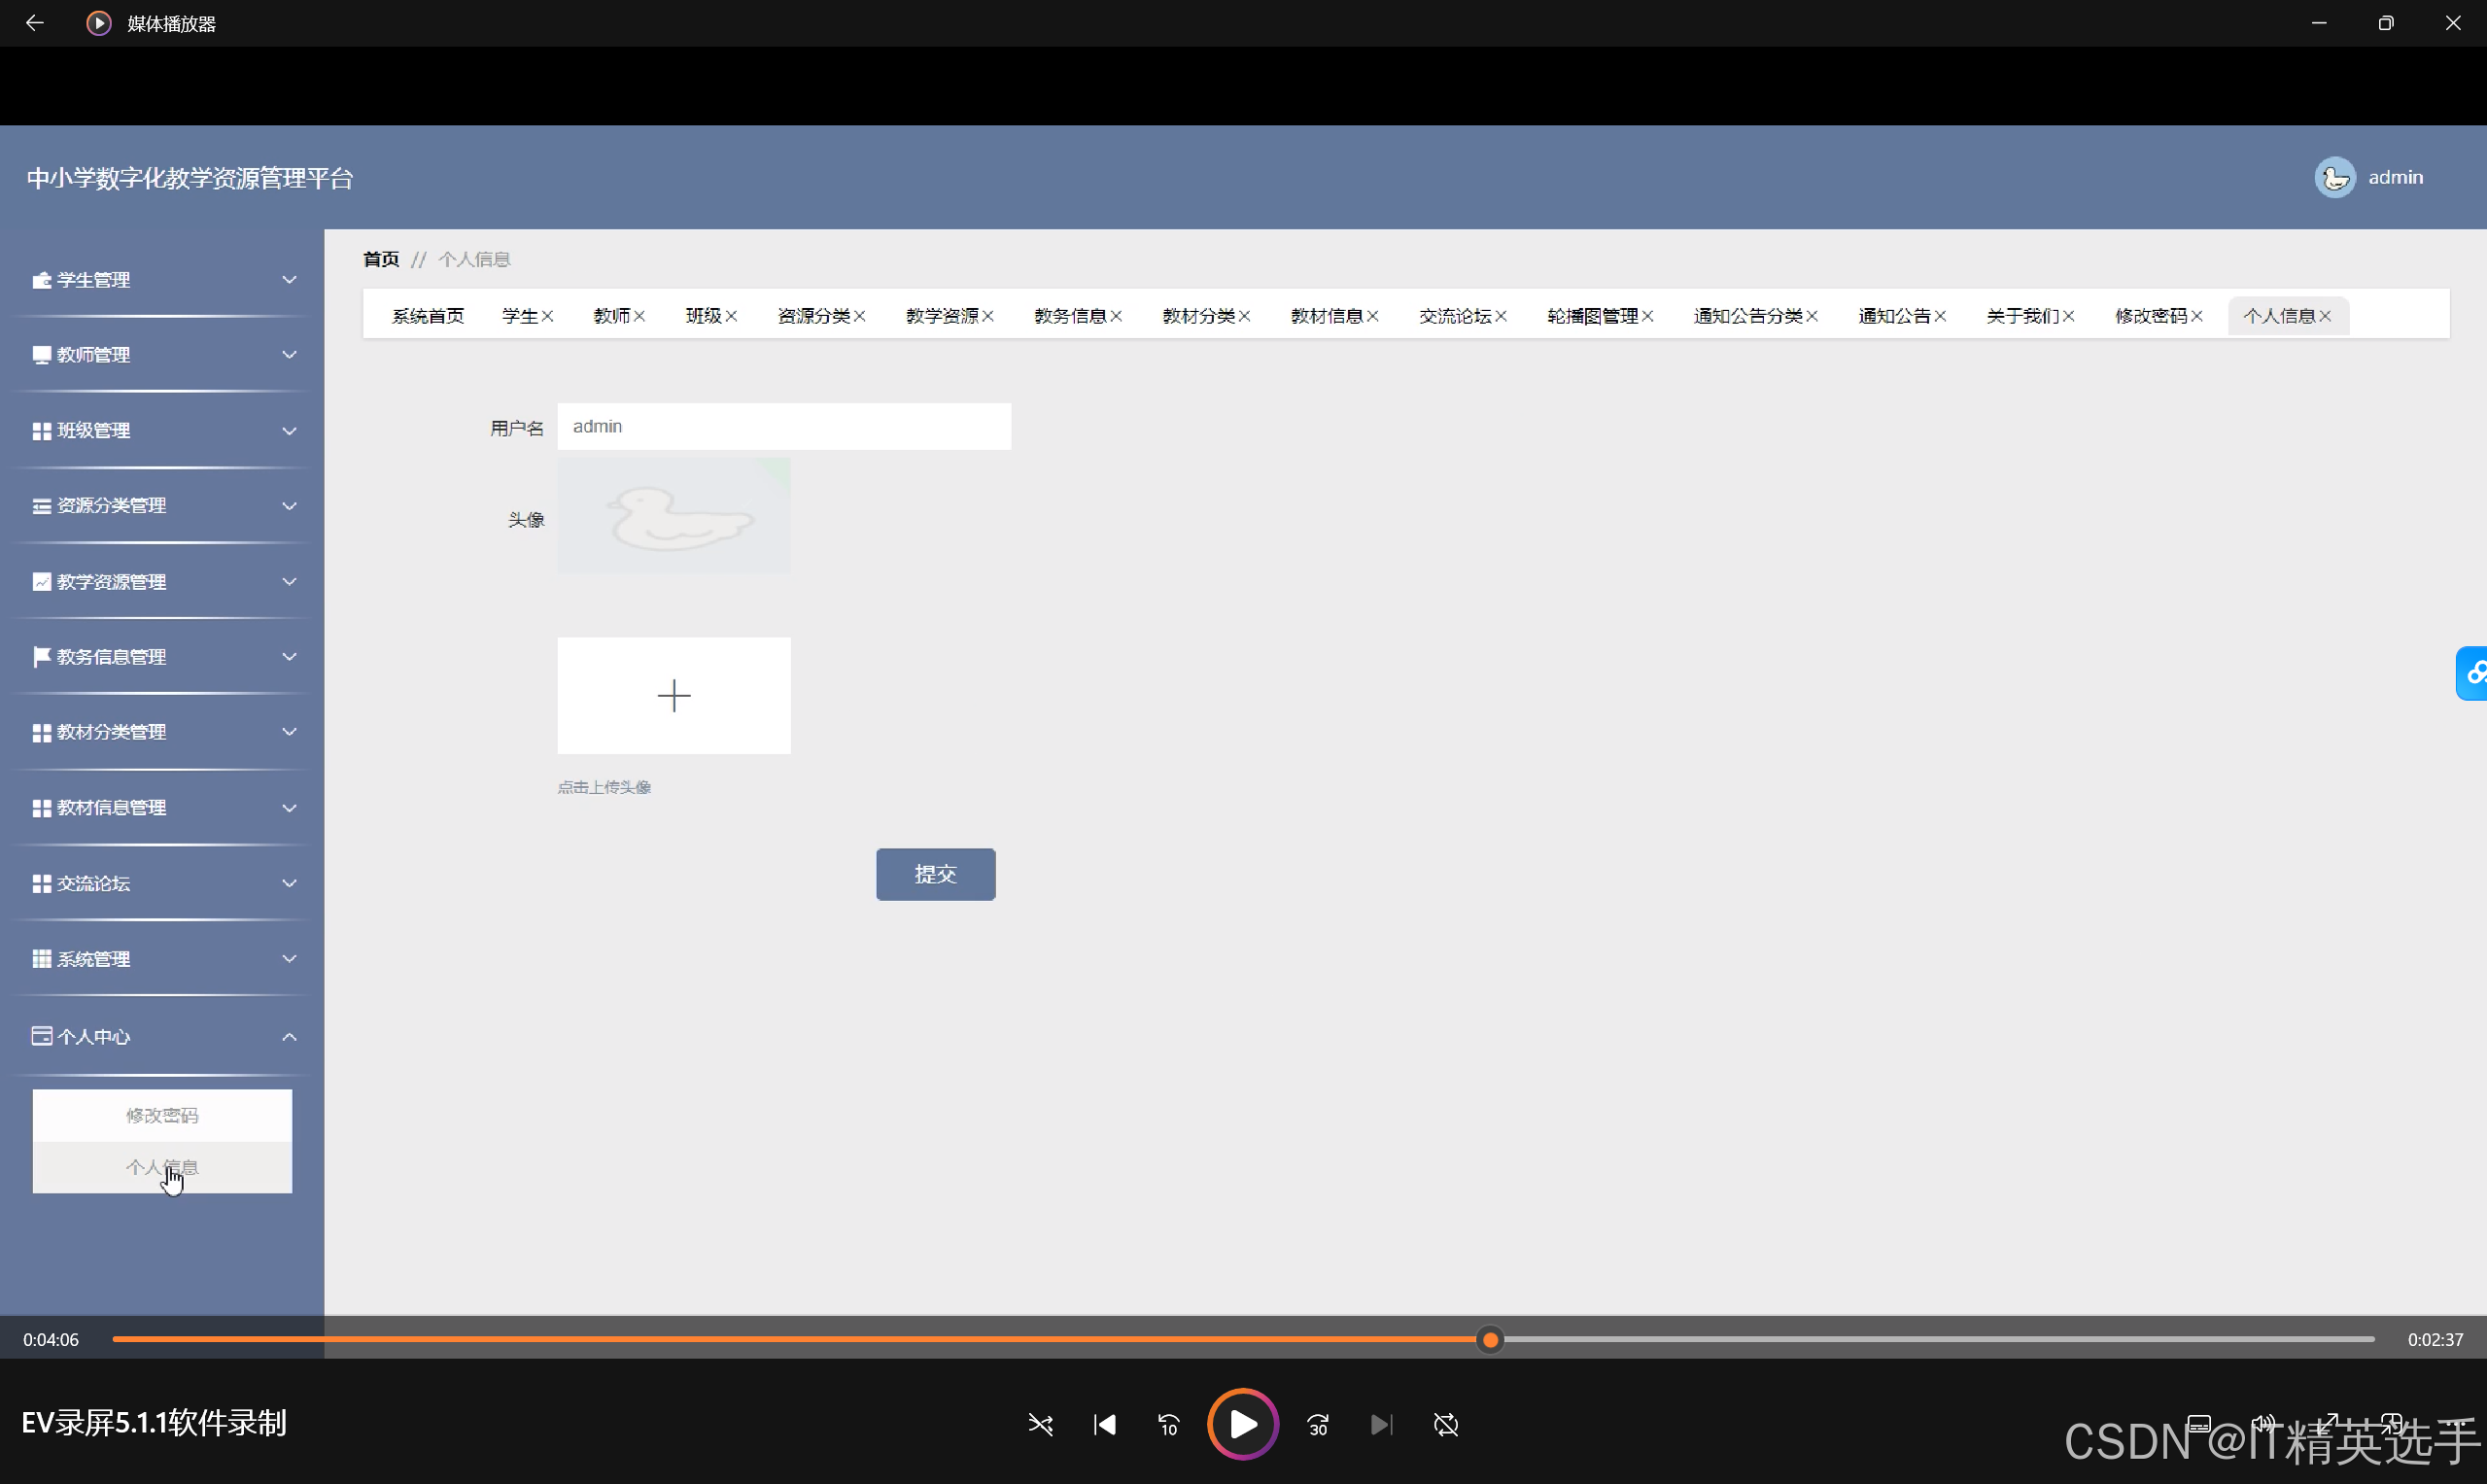The height and width of the screenshot is (1484, 2487).
Task: Click the shuffle playback icon
Action: (x=1040, y=1424)
